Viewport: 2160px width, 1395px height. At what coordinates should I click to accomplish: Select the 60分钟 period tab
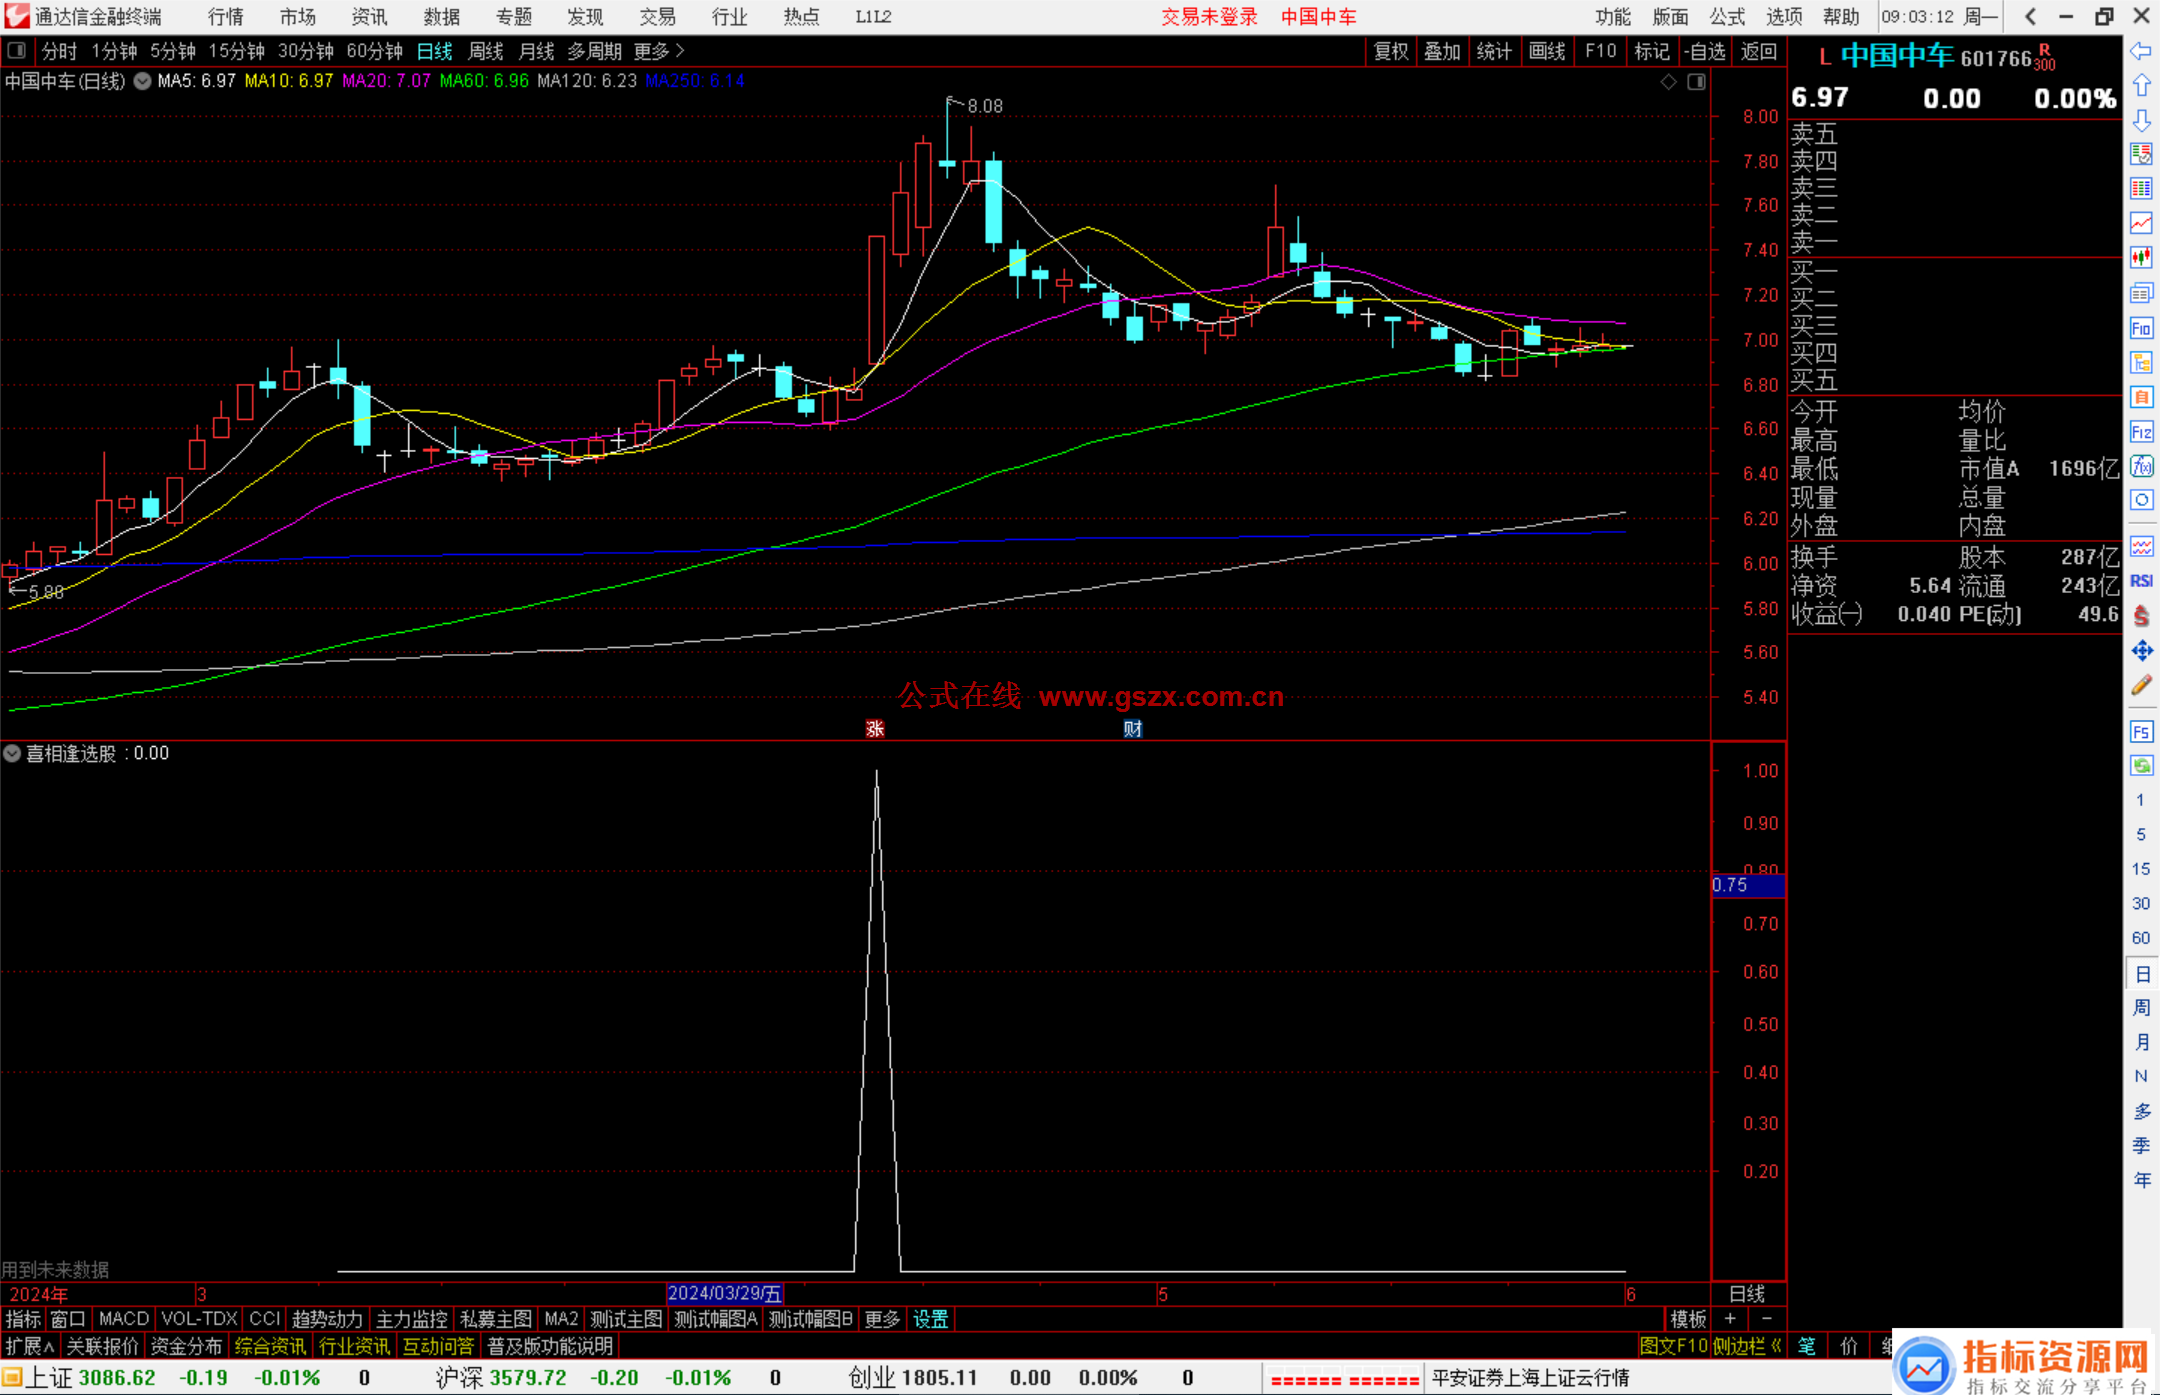[x=374, y=50]
